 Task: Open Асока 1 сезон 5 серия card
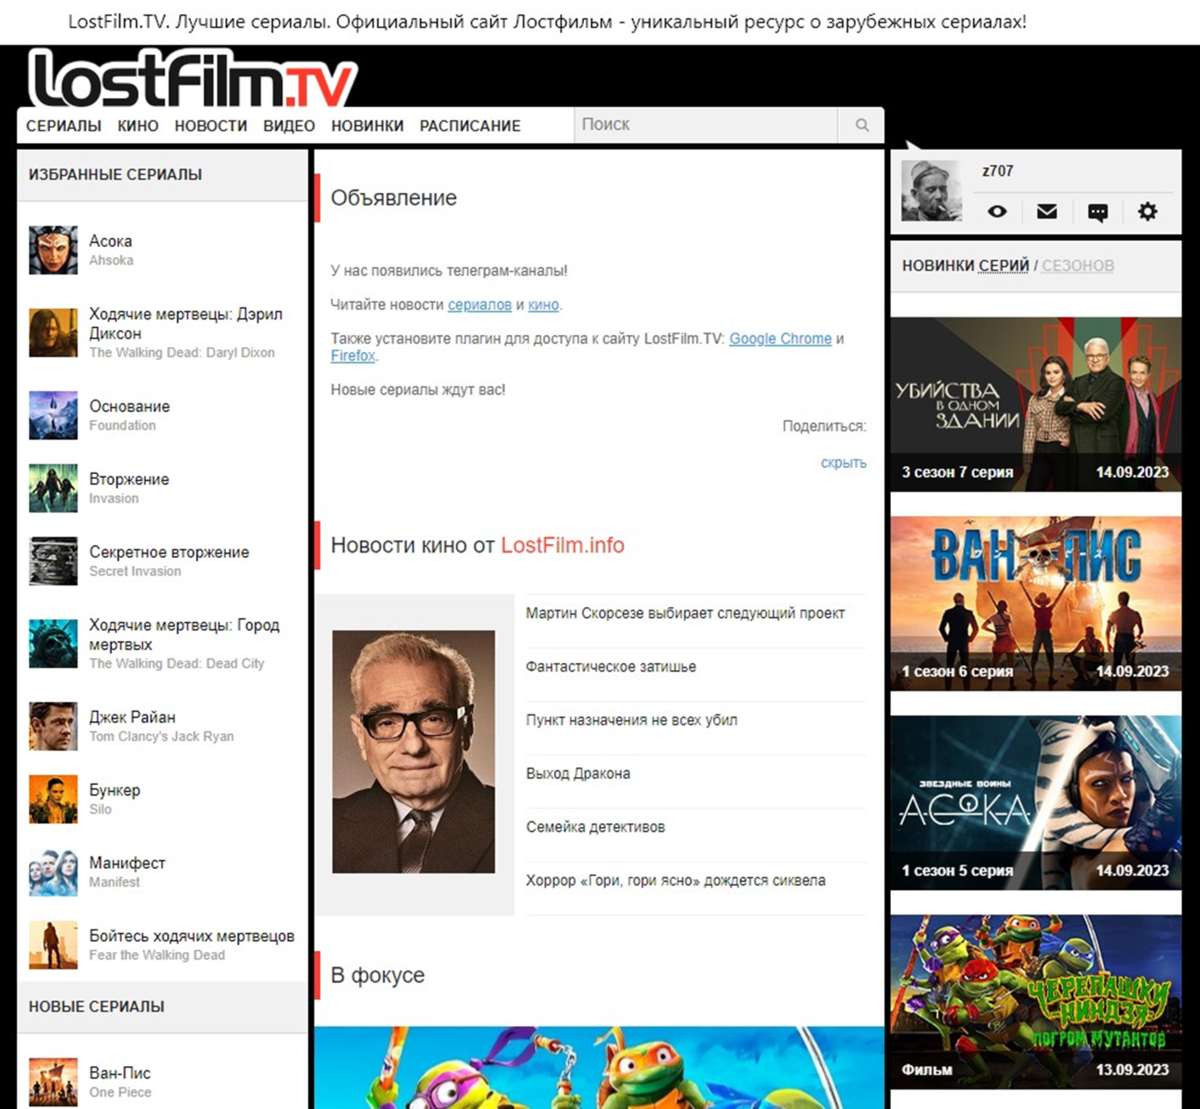(1035, 802)
